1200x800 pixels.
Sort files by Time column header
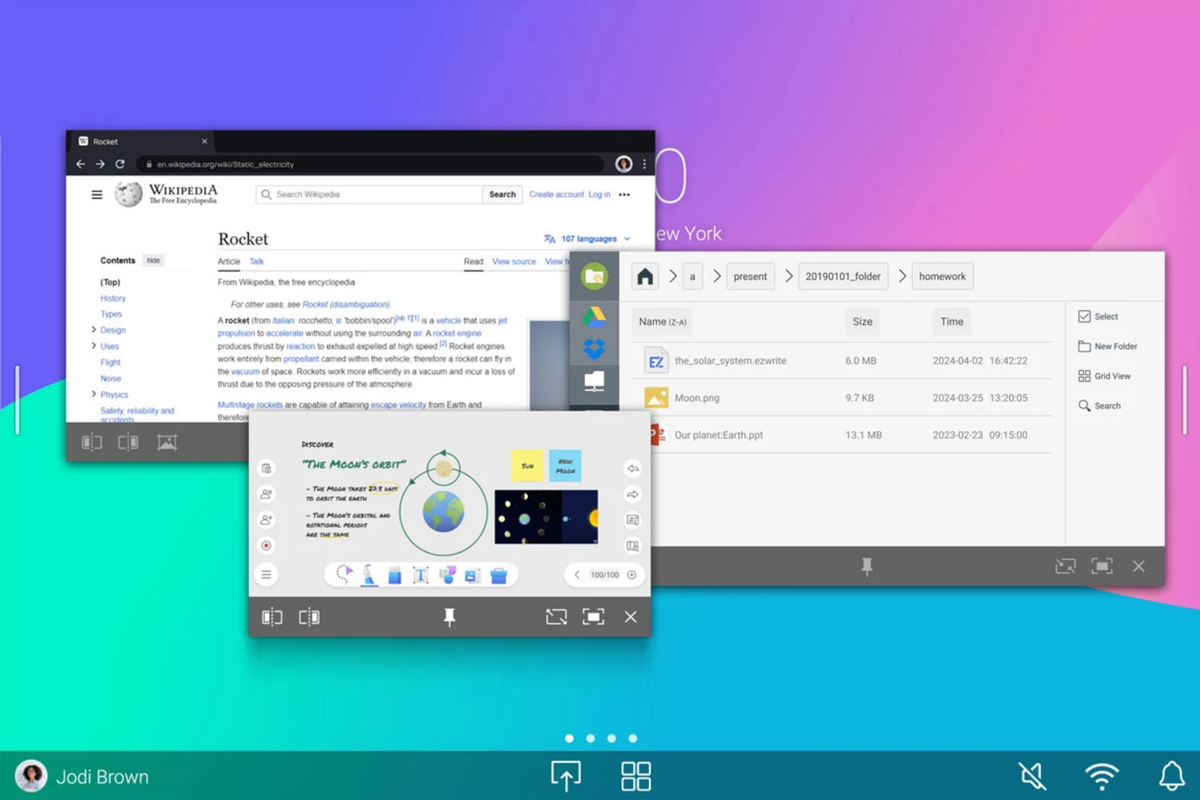(x=952, y=322)
